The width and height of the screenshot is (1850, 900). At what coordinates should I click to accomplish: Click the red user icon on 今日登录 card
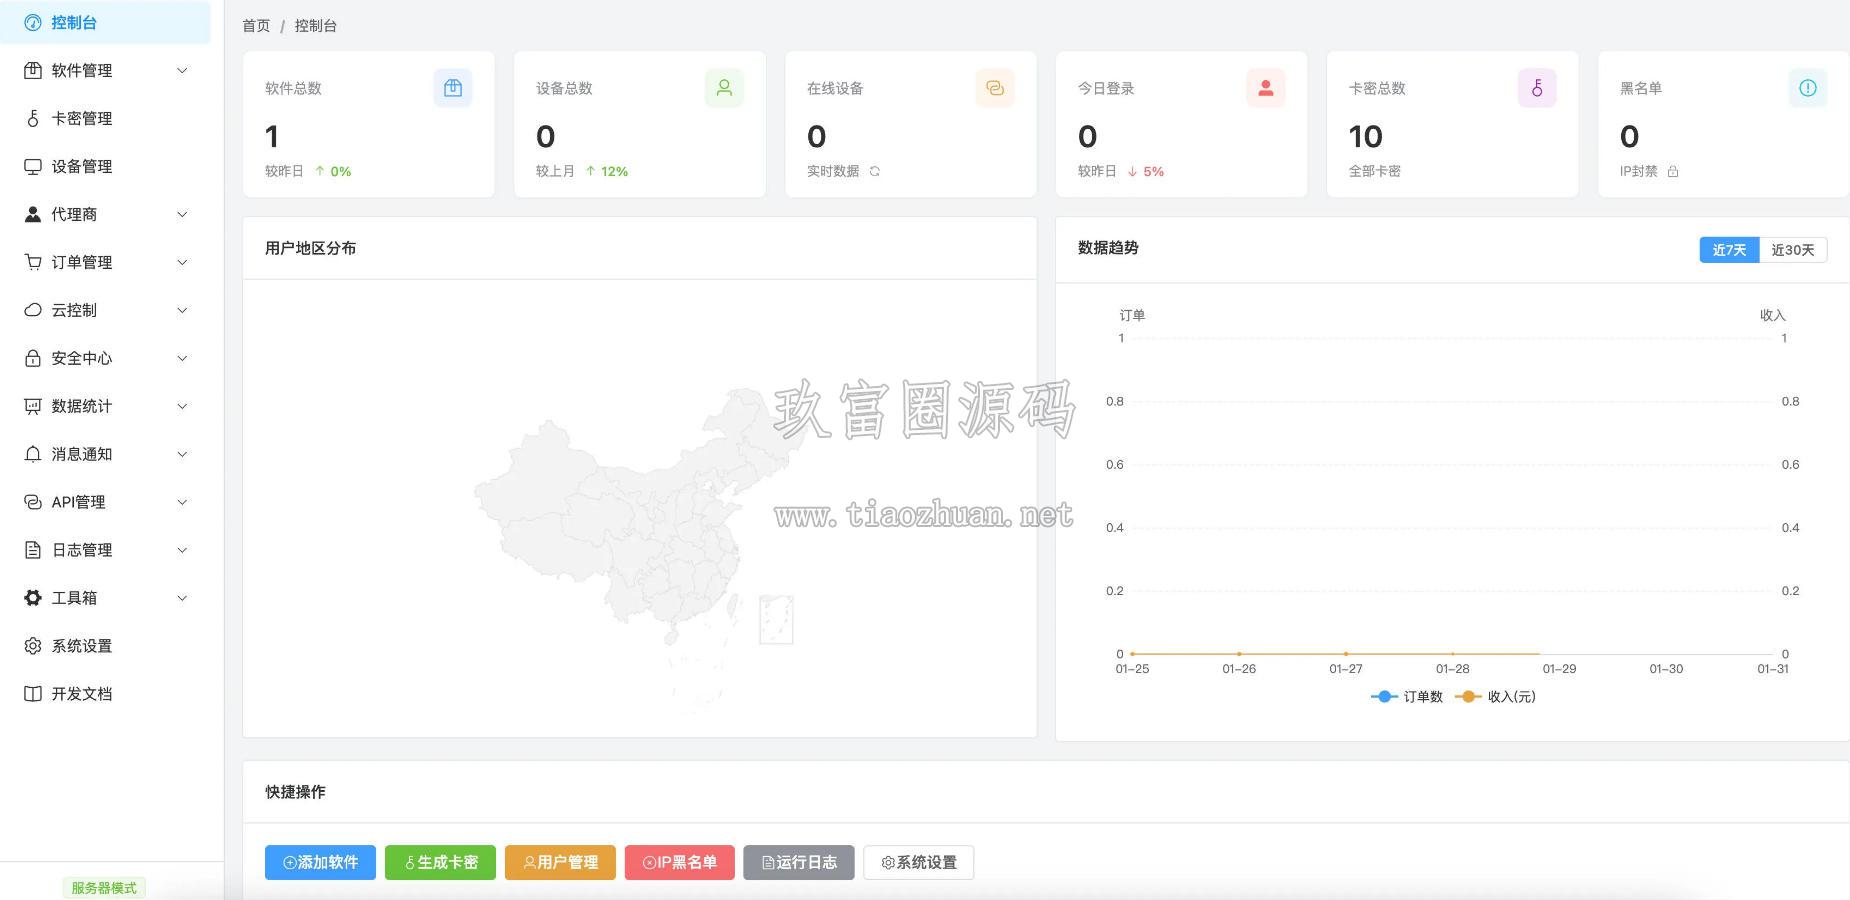1266,88
